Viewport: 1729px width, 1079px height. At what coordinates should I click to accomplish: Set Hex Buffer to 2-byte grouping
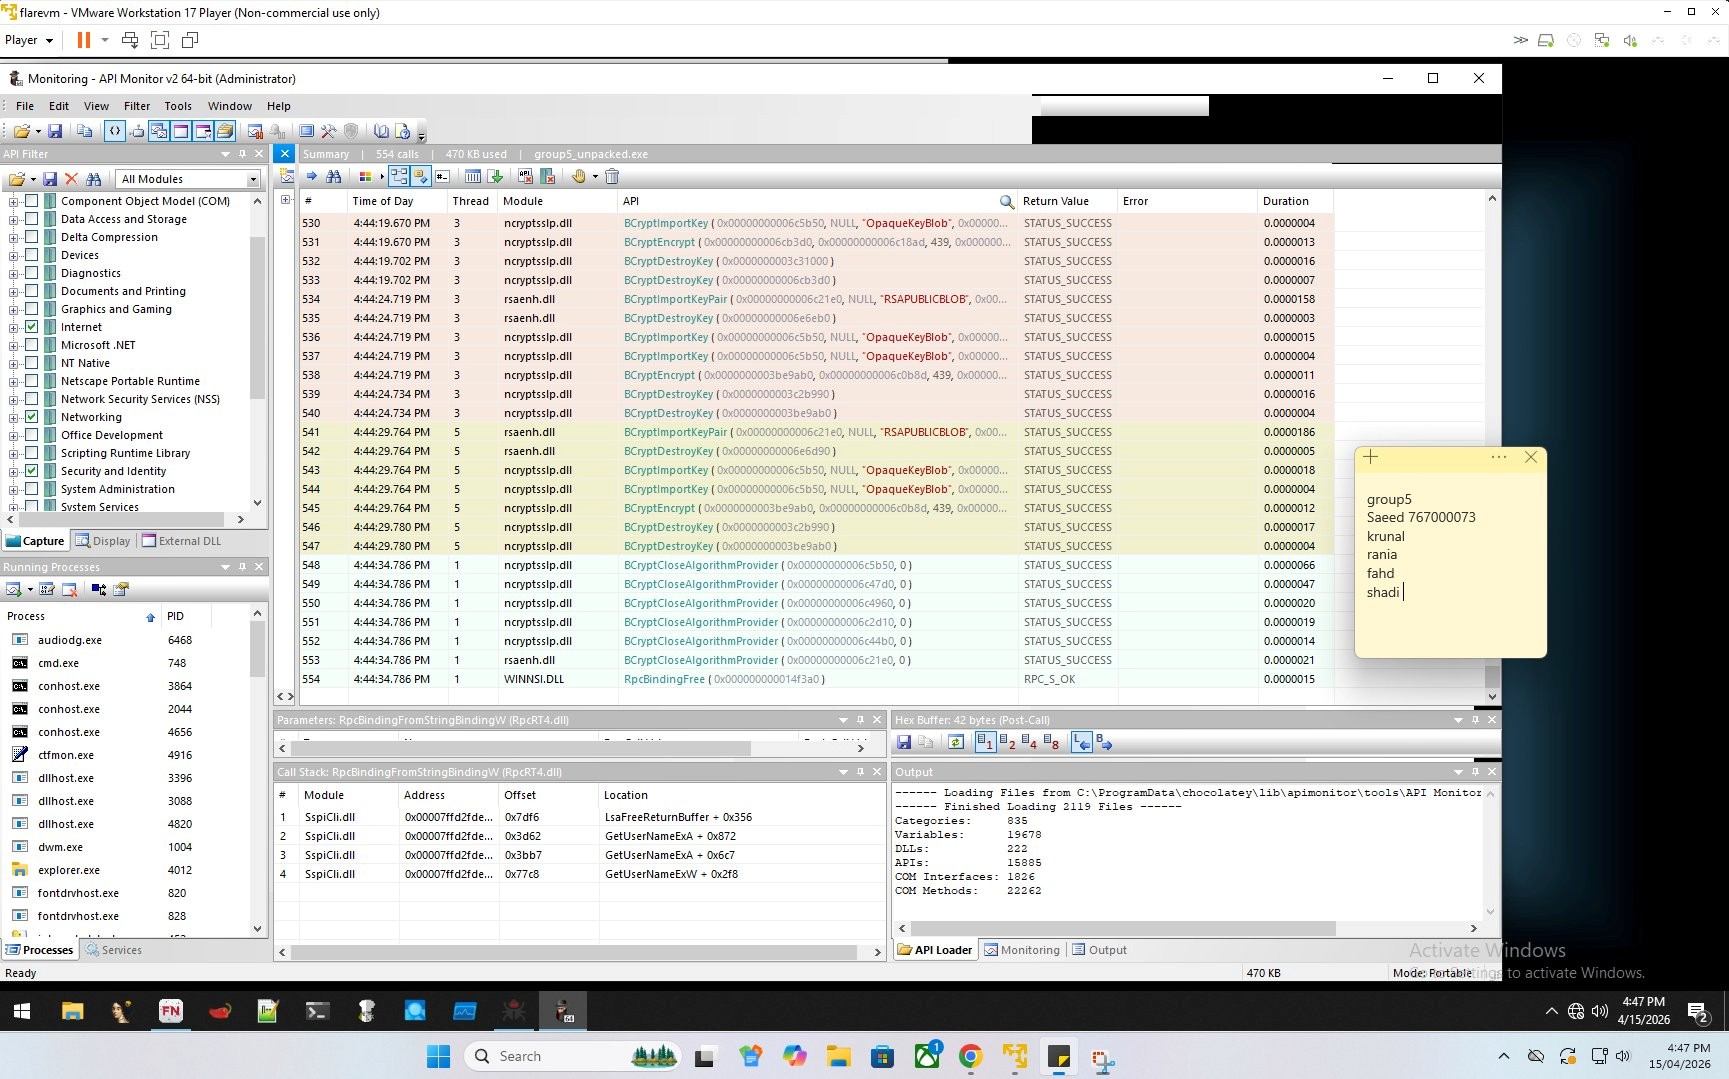[1007, 742]
